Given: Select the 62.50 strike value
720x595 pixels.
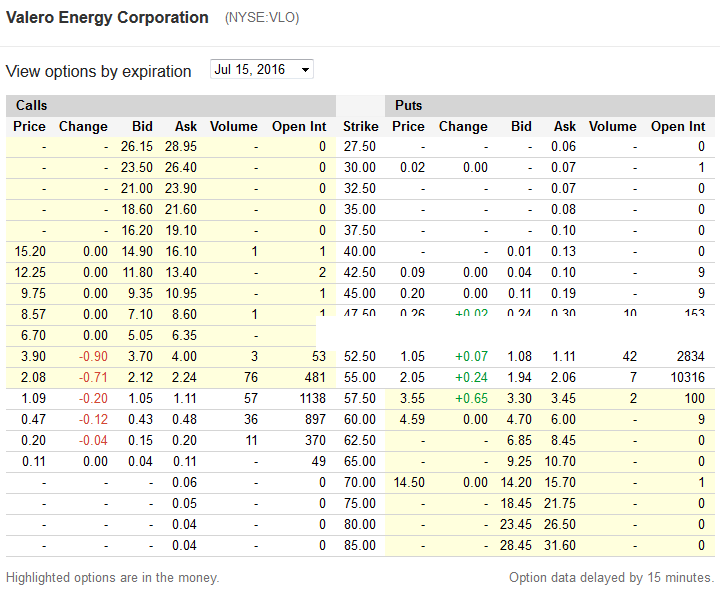Looking at the screenshot, I should [360, 441].
